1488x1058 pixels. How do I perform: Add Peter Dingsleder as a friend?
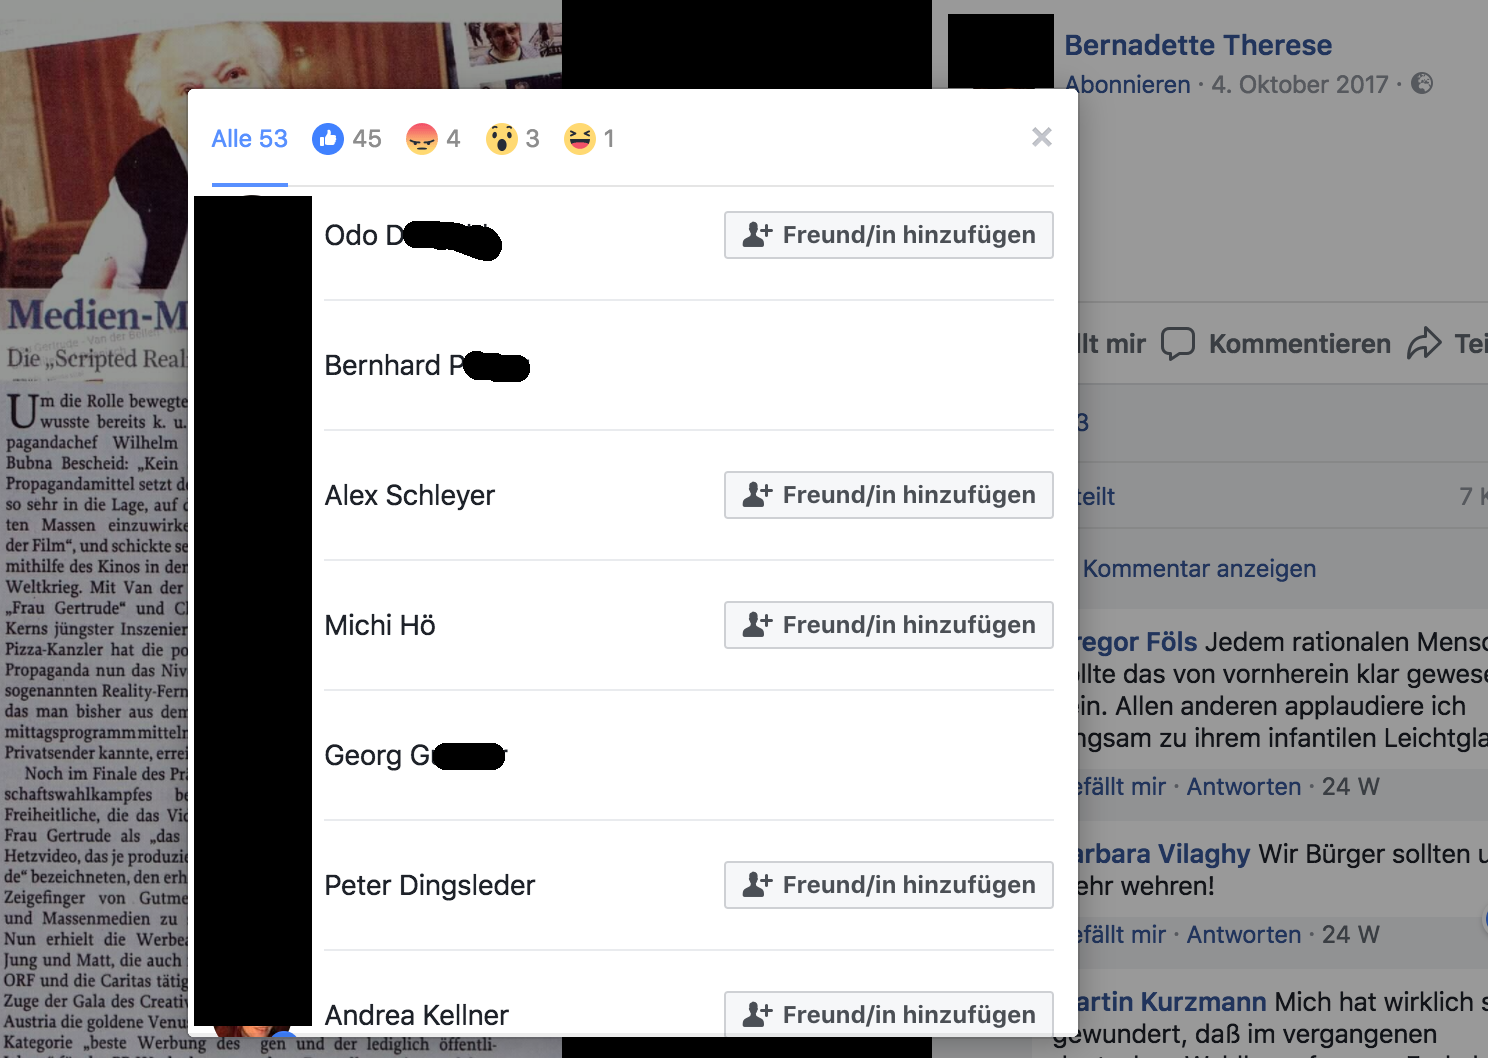[889, 885]
